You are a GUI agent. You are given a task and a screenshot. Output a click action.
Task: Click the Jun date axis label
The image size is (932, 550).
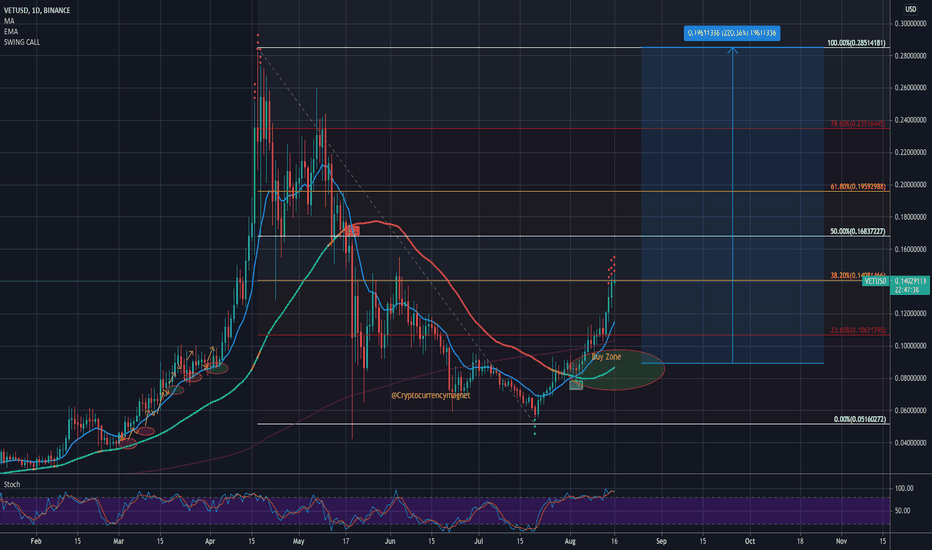click(390, 541)
